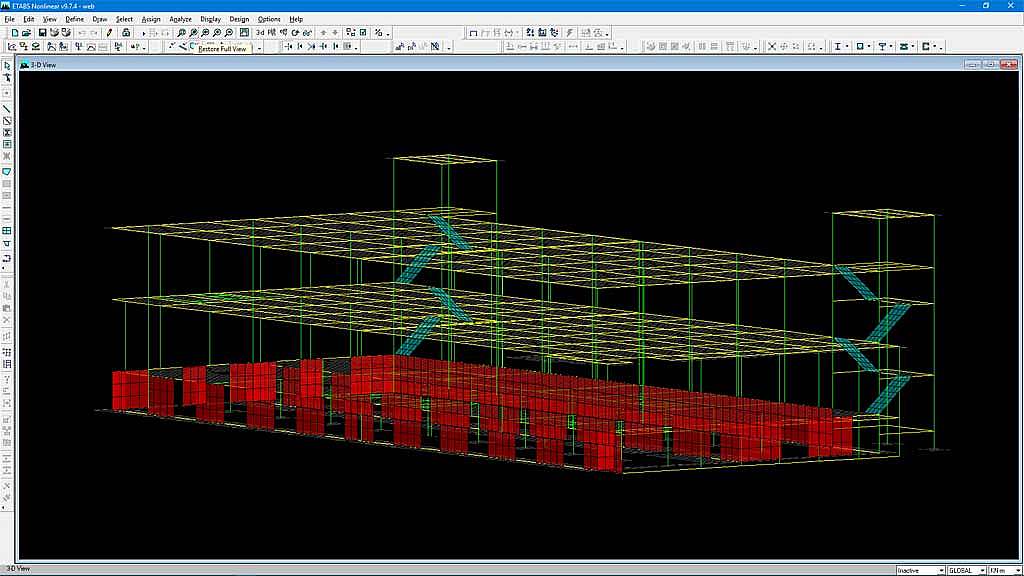Image resolution: width=1024 pixels, height=576 pixels.
Task: Click the Open file folder icon
Action: tap(27, 33)
